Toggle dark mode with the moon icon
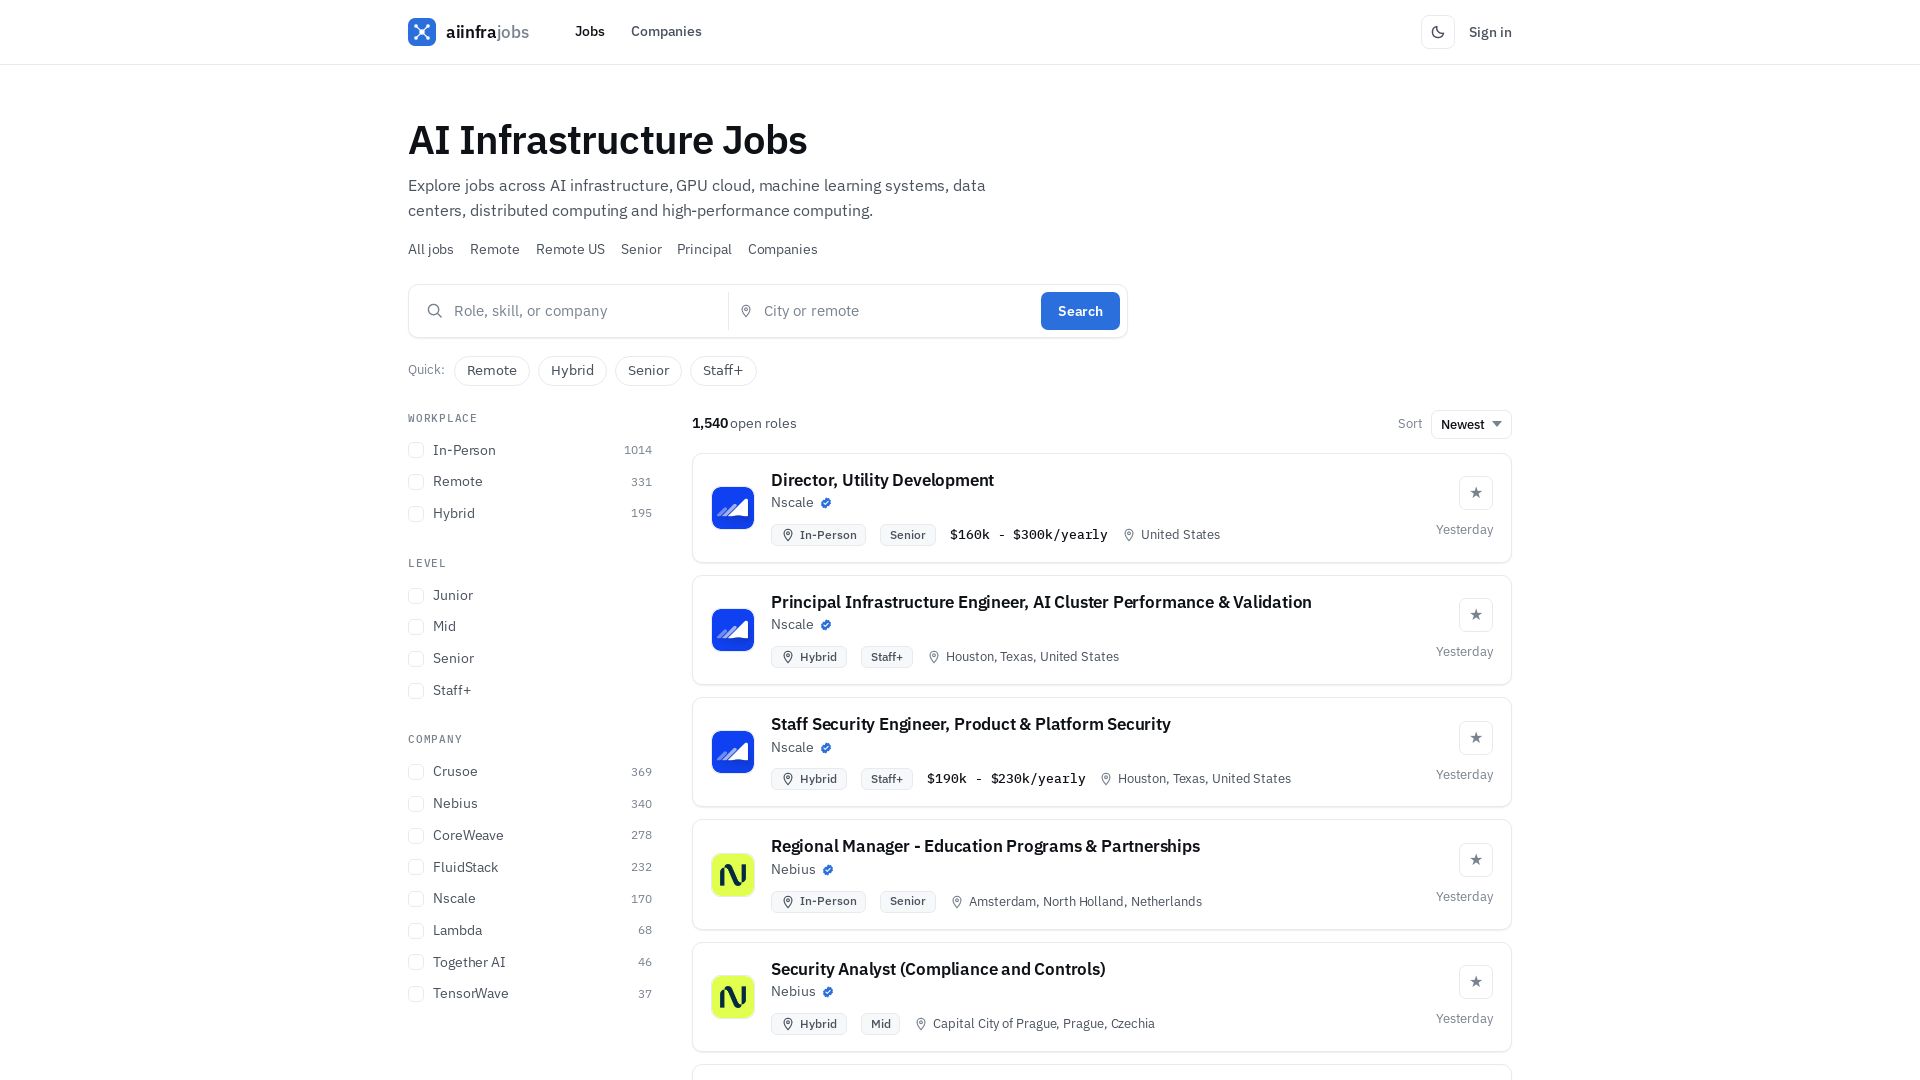This screenshot has height=1080, width=1920. tap(1438, 32)
